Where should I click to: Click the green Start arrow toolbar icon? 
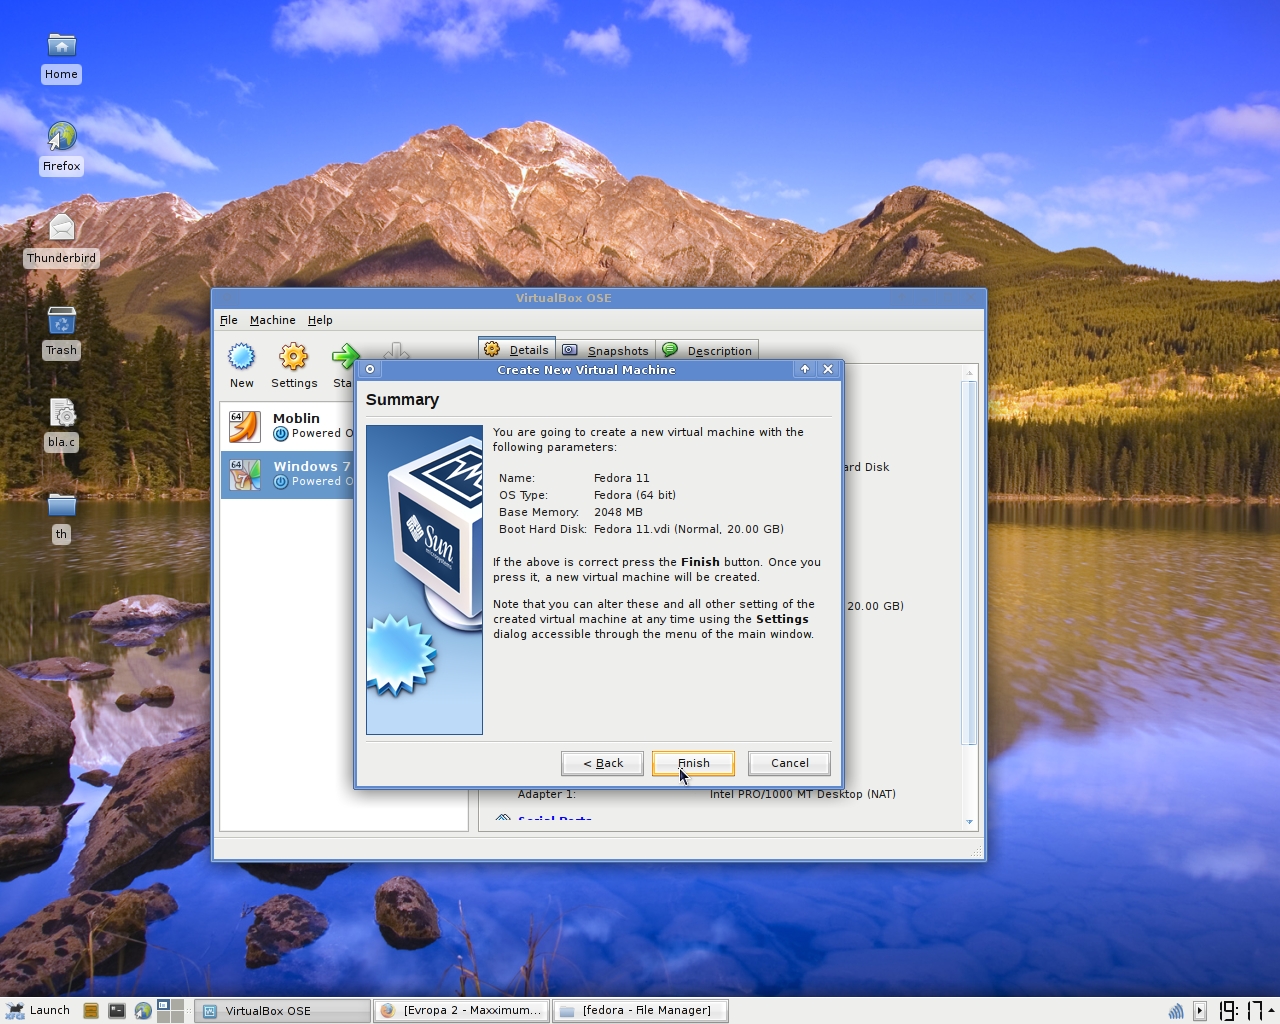pyautogui.click(x=345, y=357)
